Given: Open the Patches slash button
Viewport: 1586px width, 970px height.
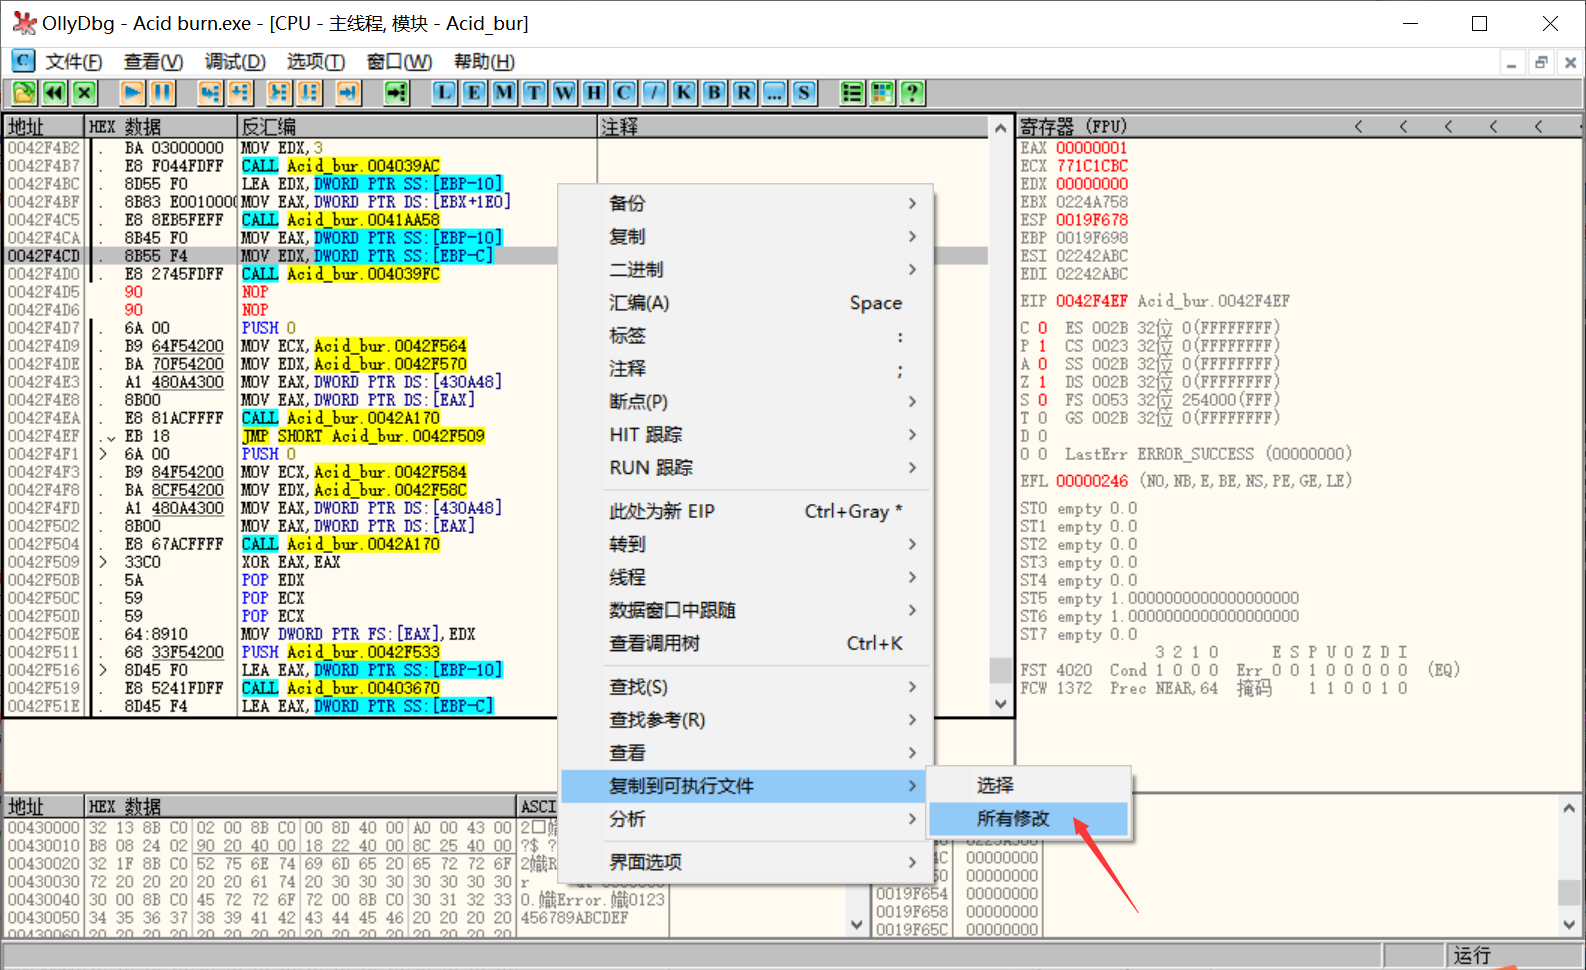Looking at the screenshot, I should (x=654, y=93).
